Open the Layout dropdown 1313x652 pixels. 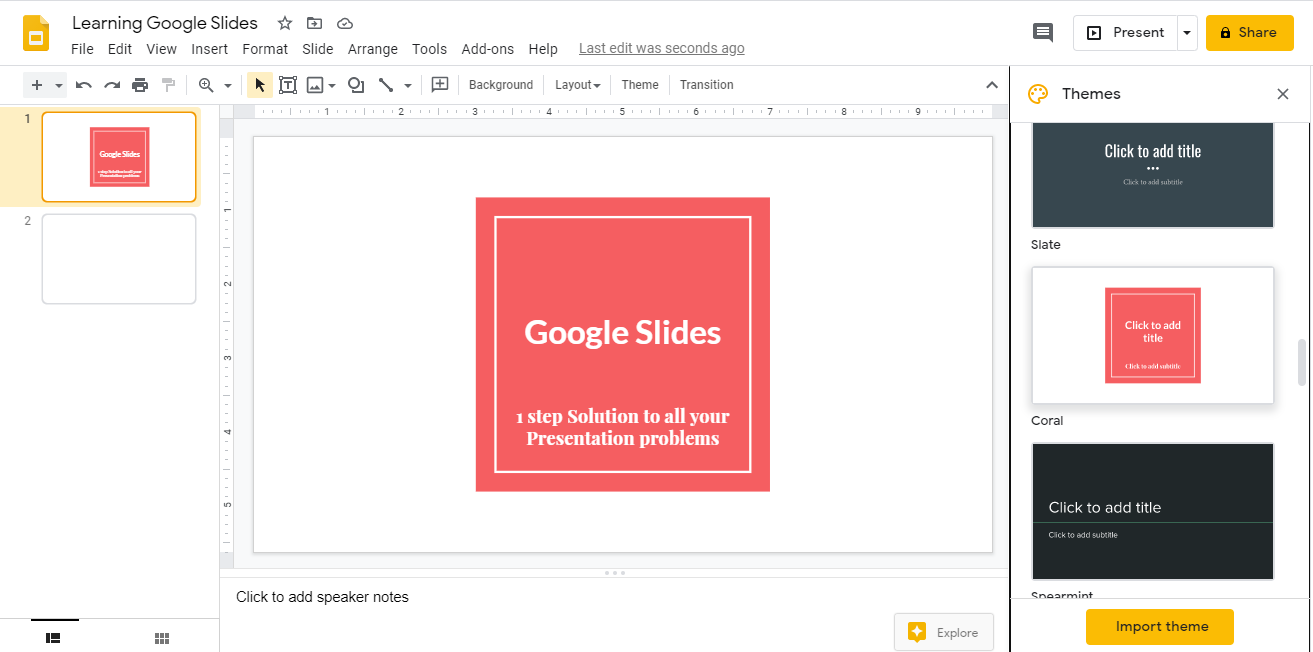click(578, 85)
